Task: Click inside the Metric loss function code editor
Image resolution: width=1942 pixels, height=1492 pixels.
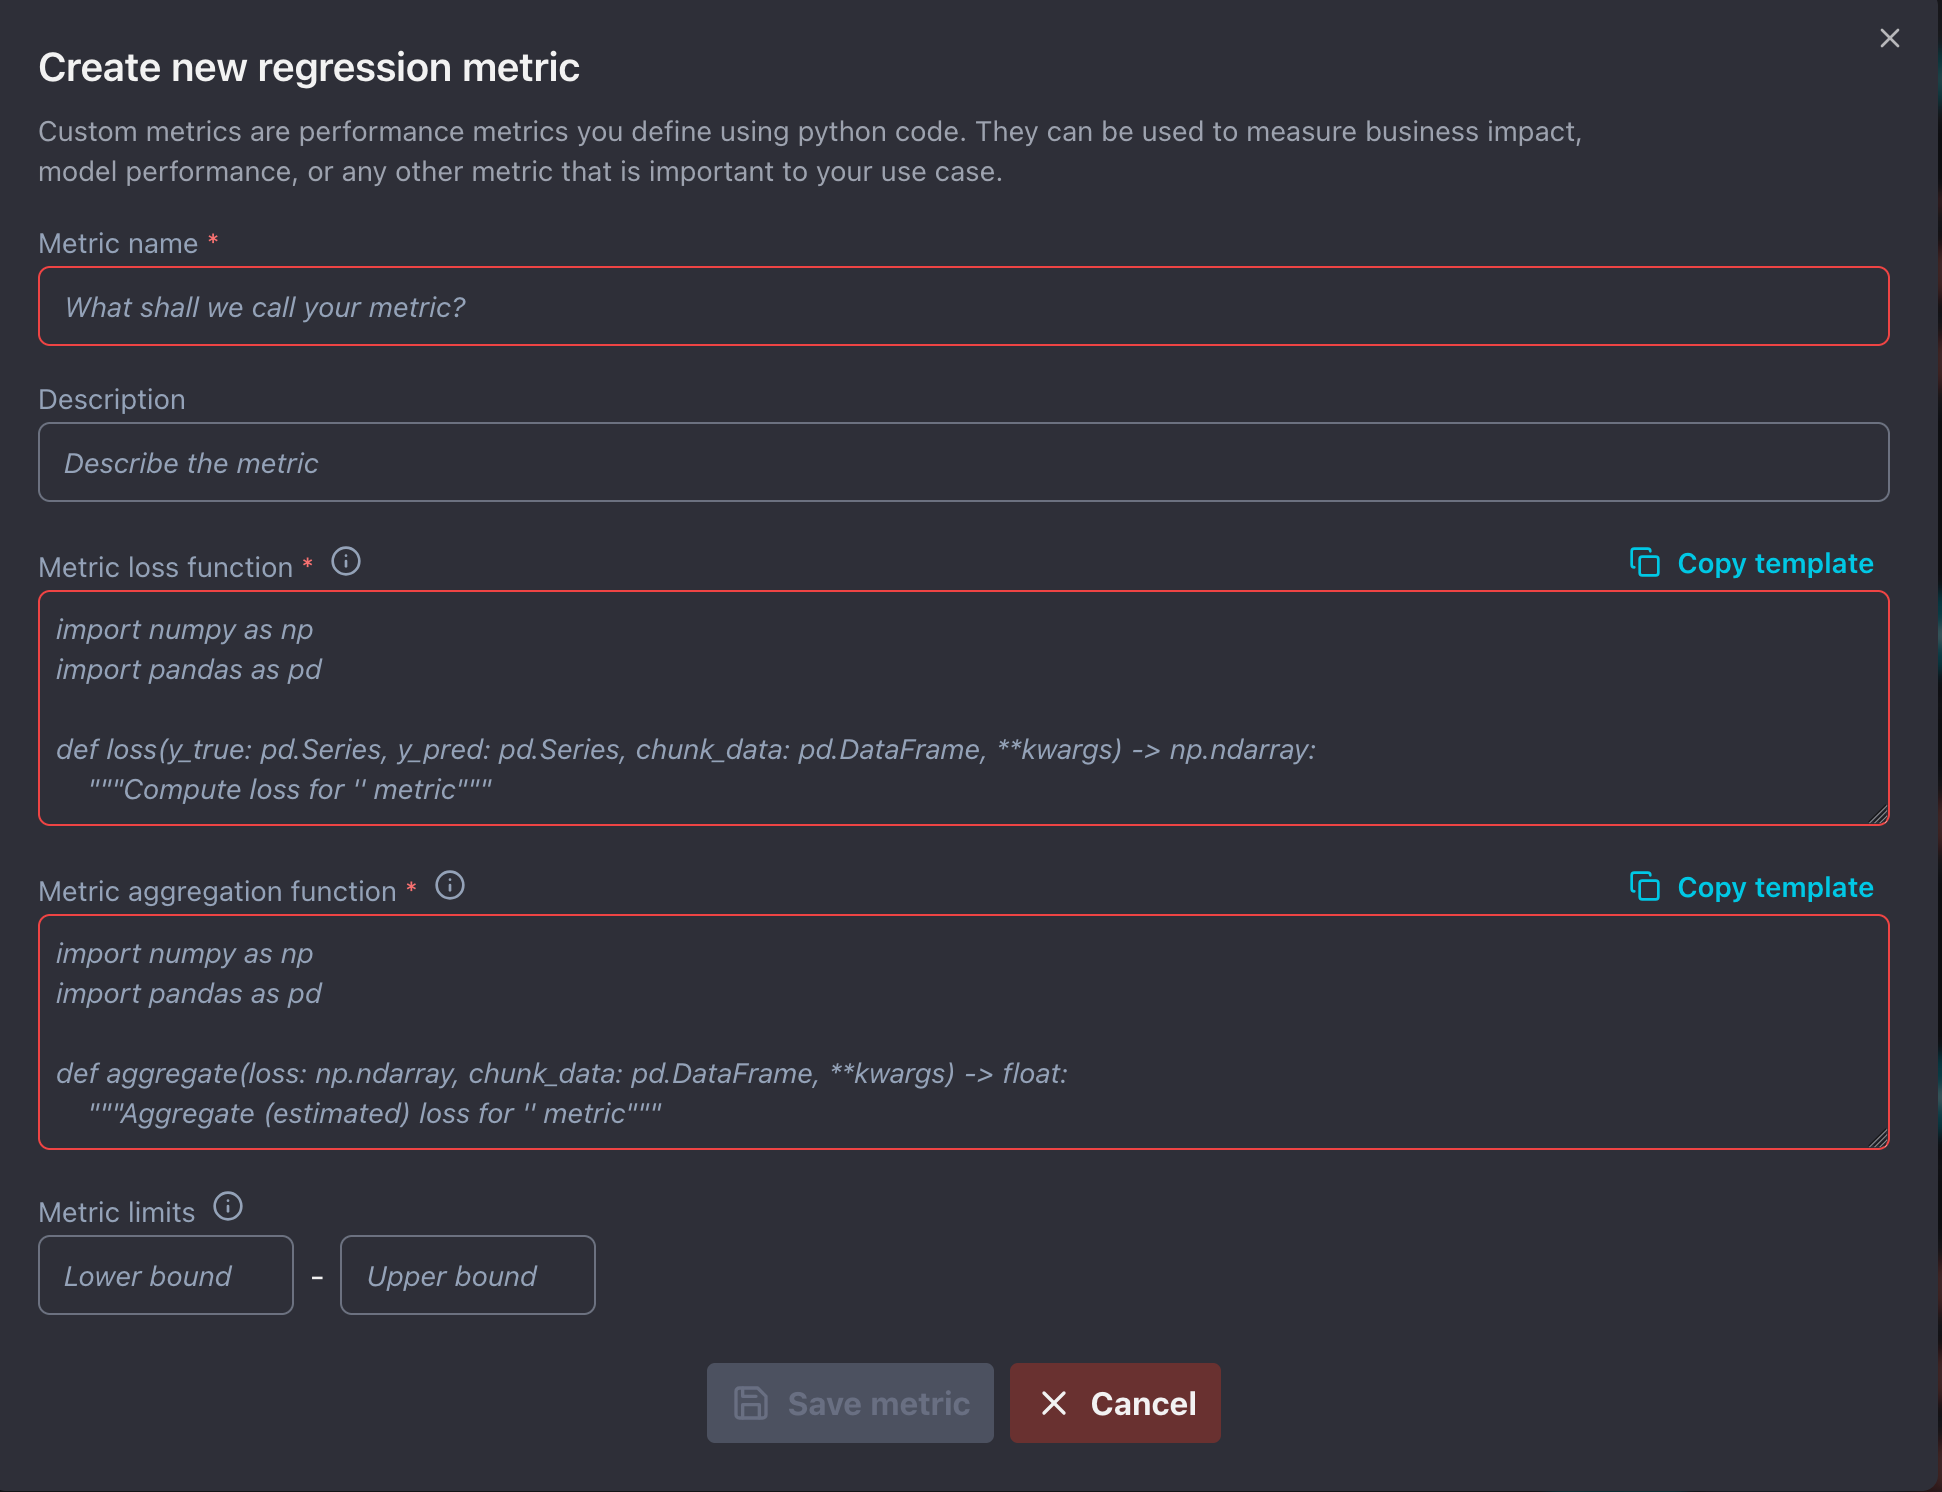Action: tap(960, 710)
